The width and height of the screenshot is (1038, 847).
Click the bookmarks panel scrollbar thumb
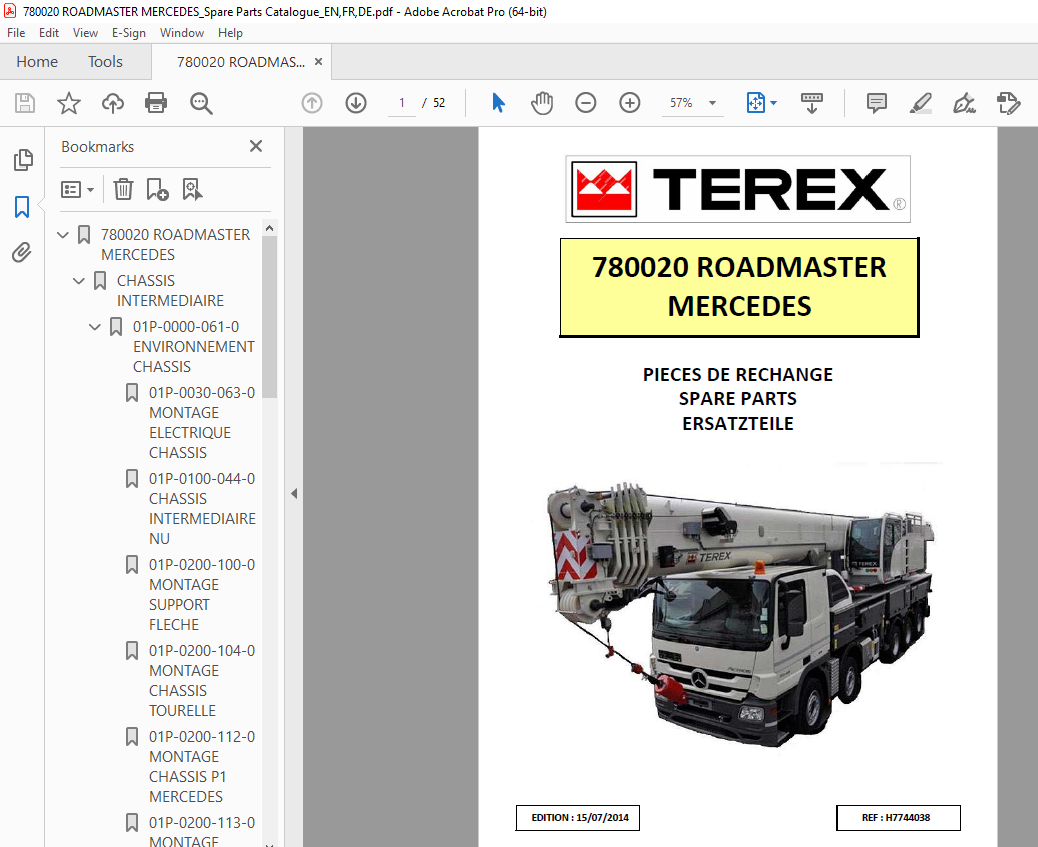(x=269, y=317)
